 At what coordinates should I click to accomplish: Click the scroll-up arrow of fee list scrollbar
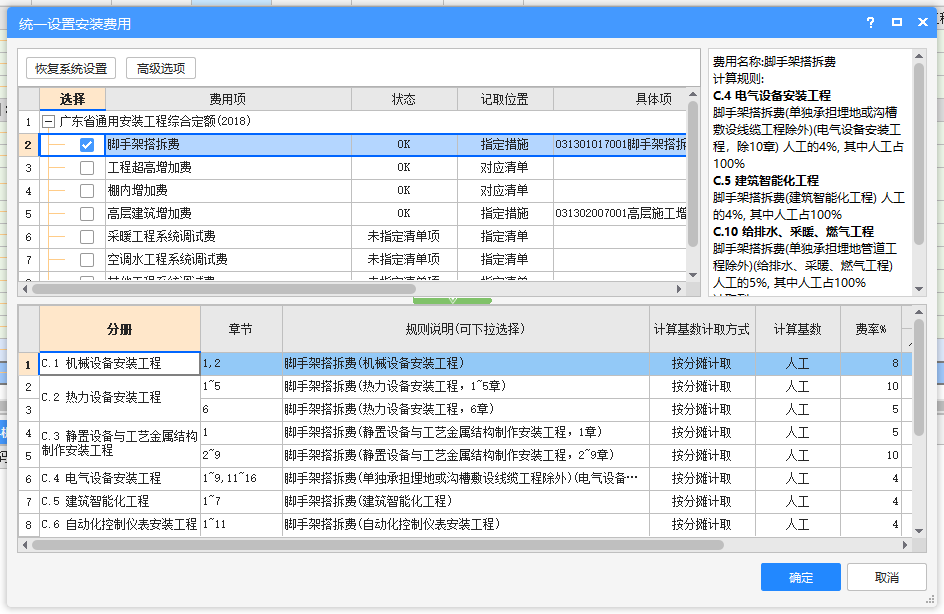[x=693, y=95]
